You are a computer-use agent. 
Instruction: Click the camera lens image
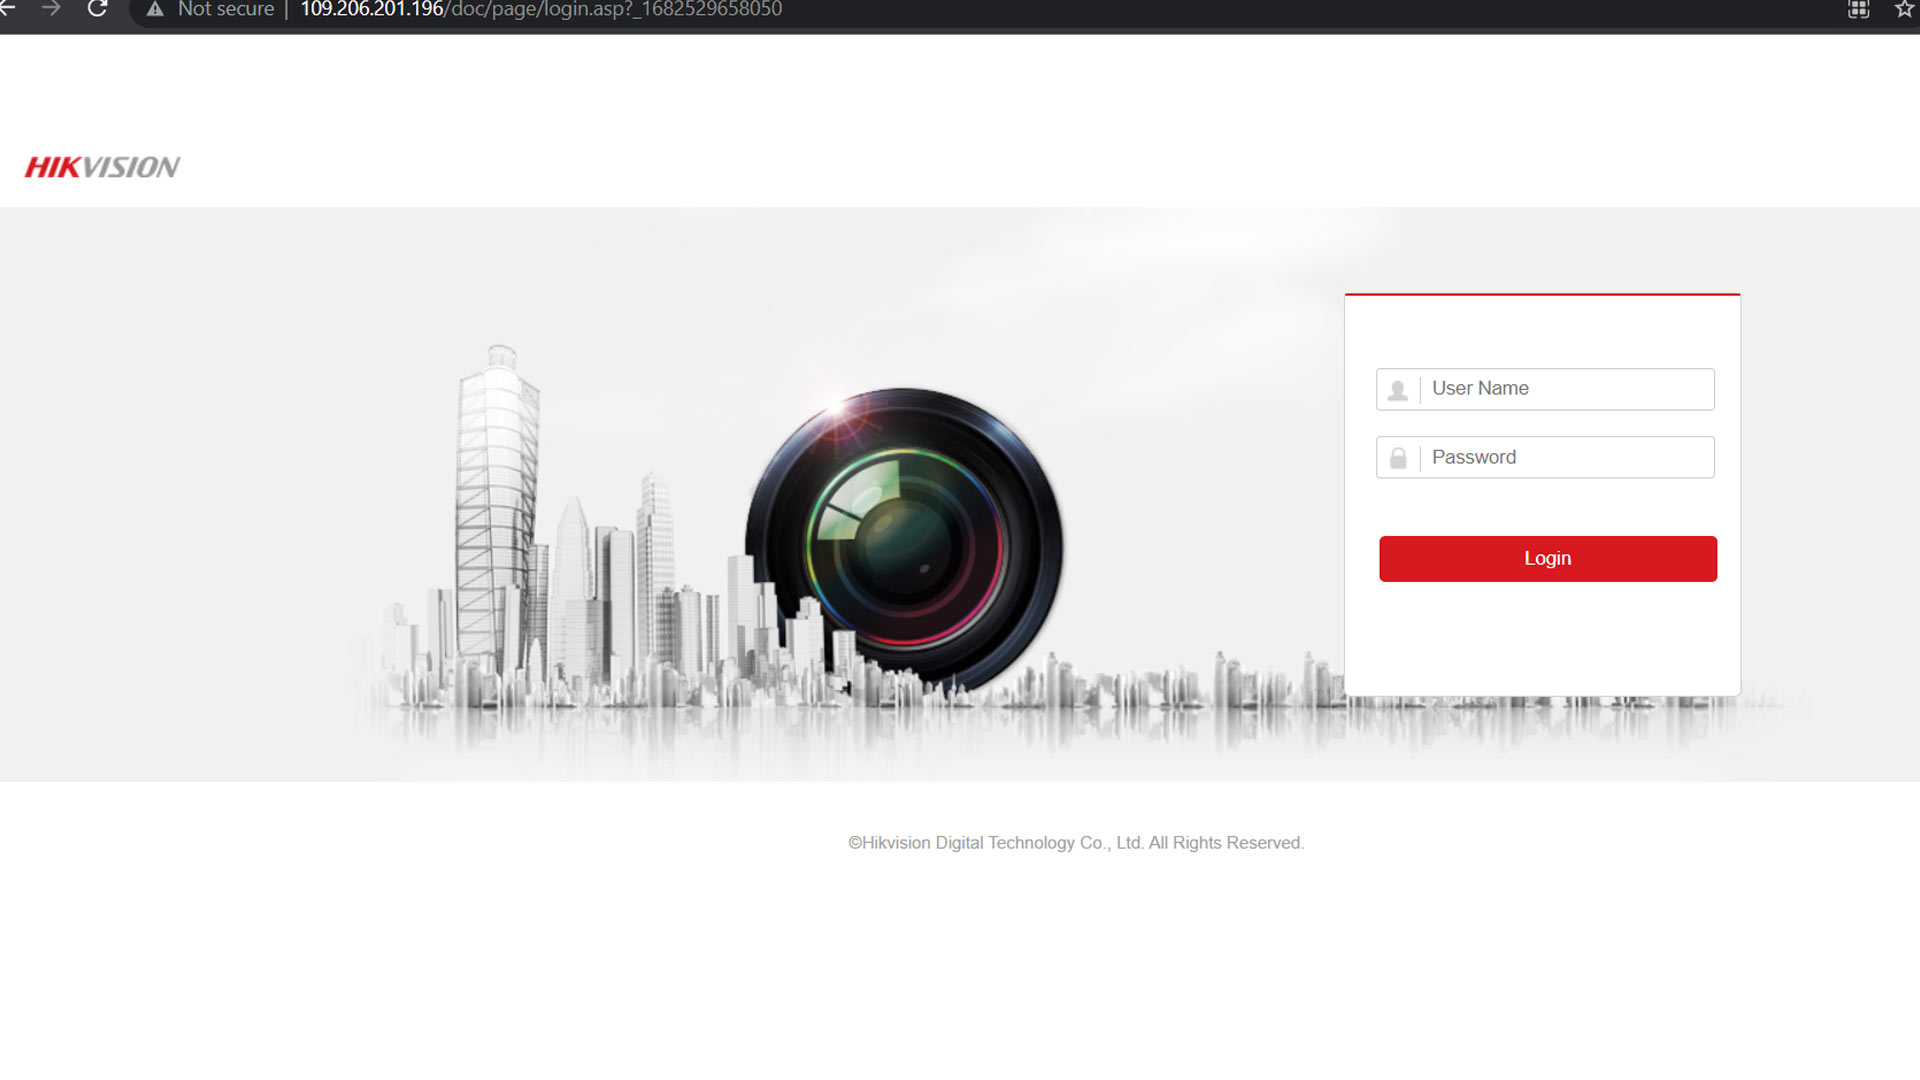pyautogui.click(x=904, y=540)
